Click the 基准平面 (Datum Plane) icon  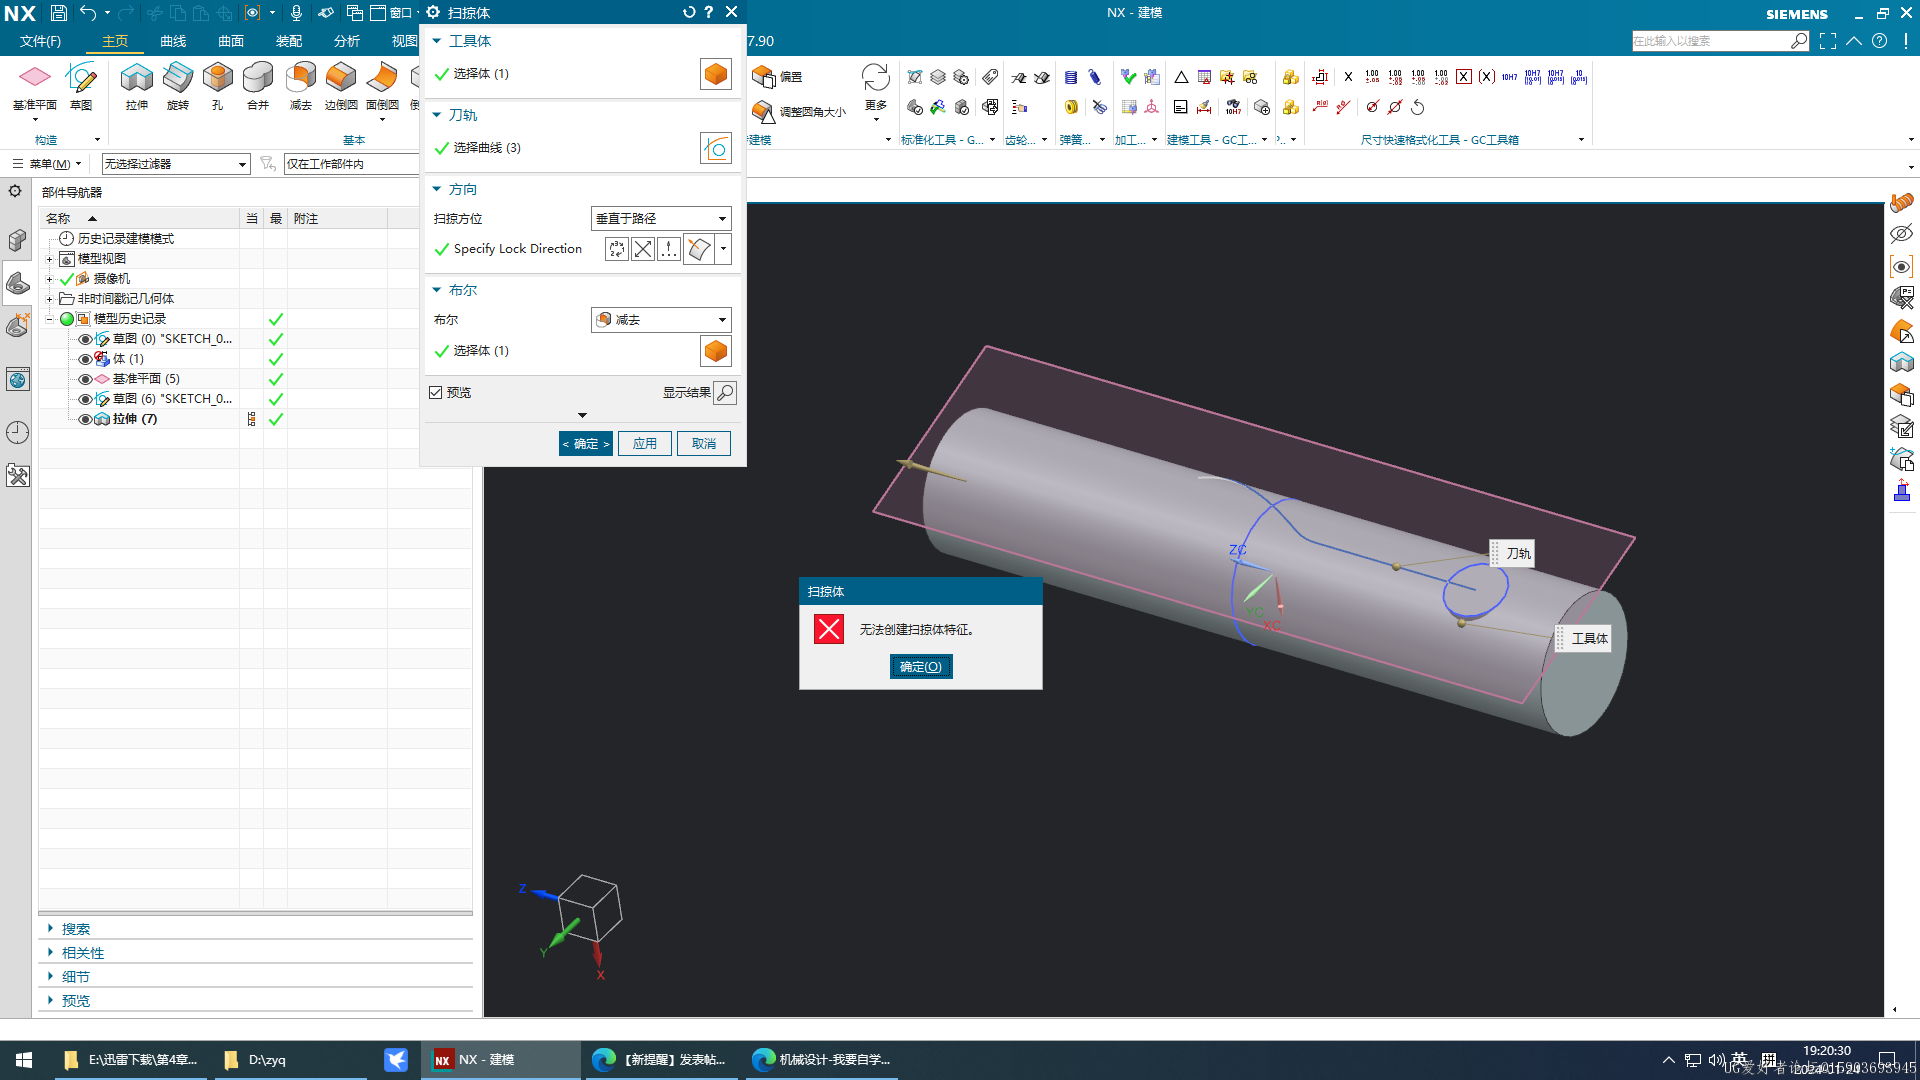(35, 78)
